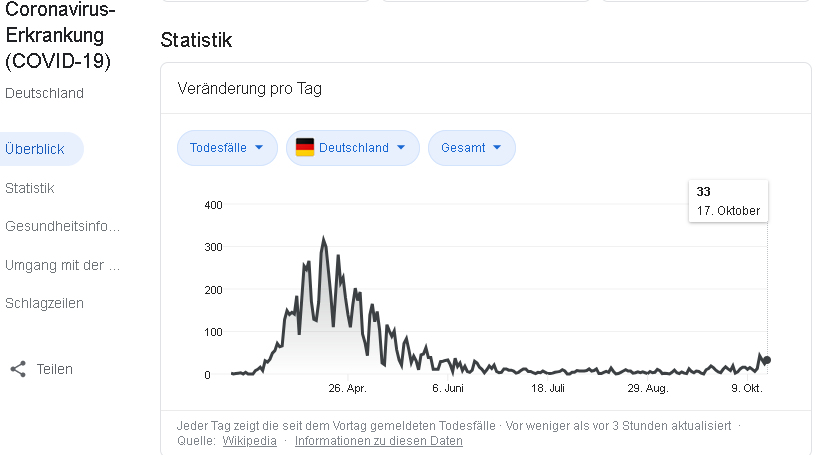Select the Überblick sidebar tab
The width and height of the screenshot is (821, 455).
coord(36,149)
